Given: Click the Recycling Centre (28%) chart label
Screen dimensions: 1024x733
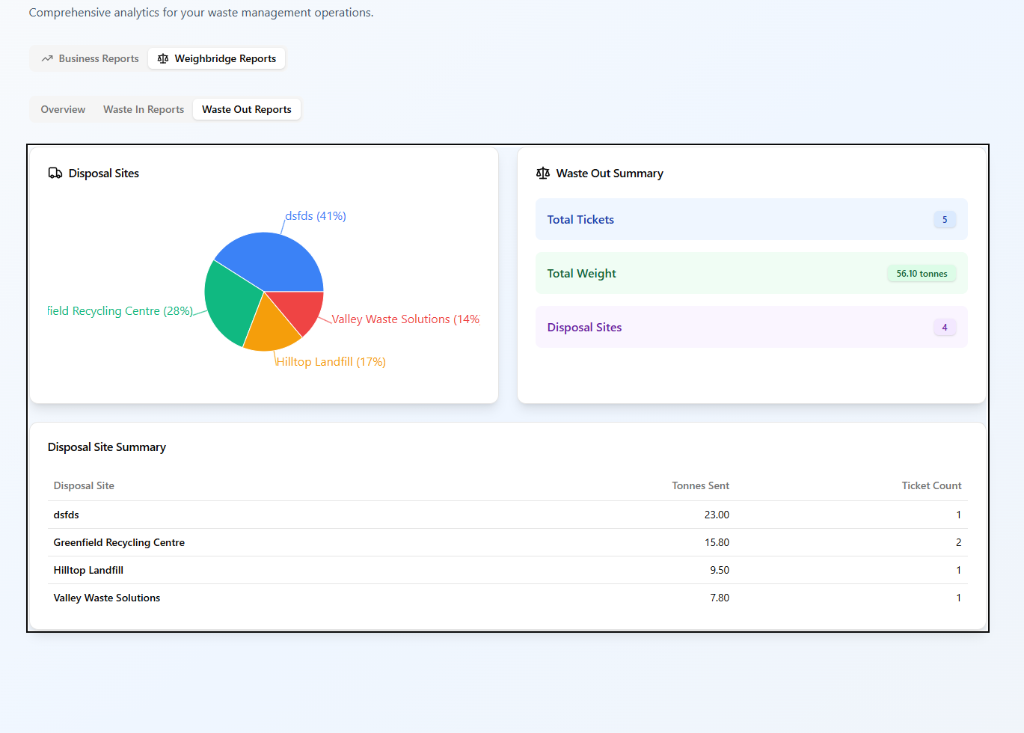Looking at the screenshot, I should coord(120,311).
